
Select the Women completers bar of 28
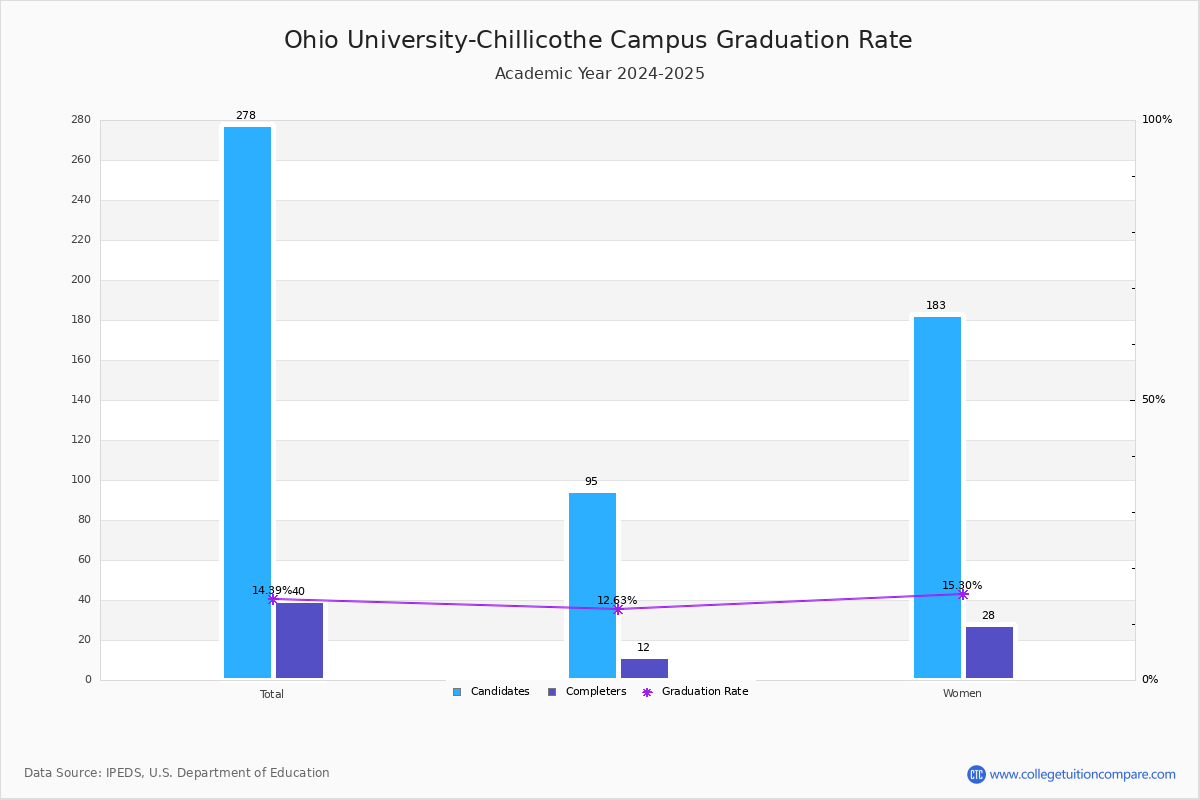(989, 653)
